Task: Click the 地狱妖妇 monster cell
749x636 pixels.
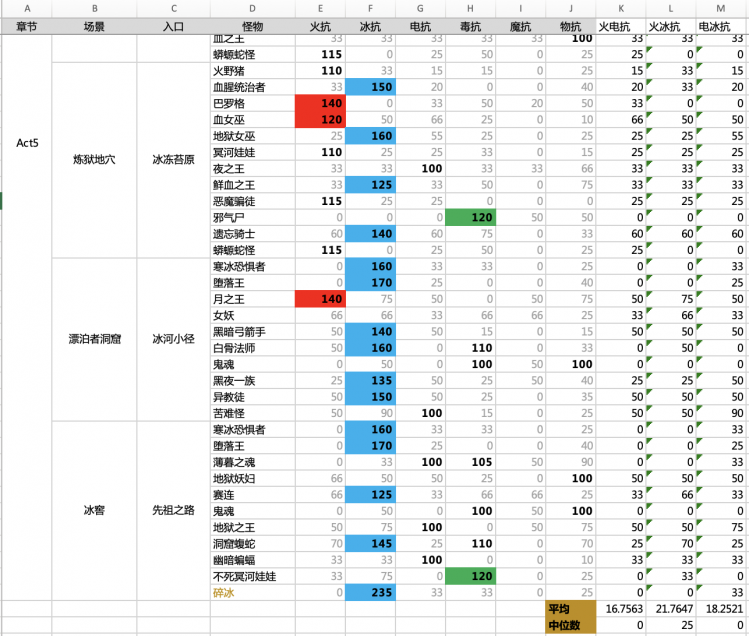Action: [252, 478]
